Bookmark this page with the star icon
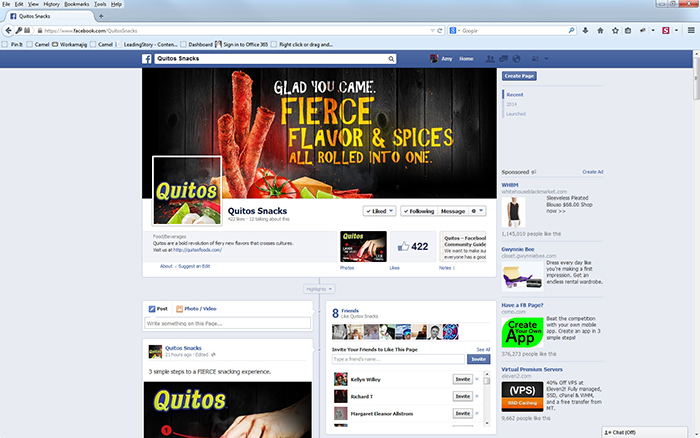The image size is (700, 438). pyautogui.click(x=615, y=30)
